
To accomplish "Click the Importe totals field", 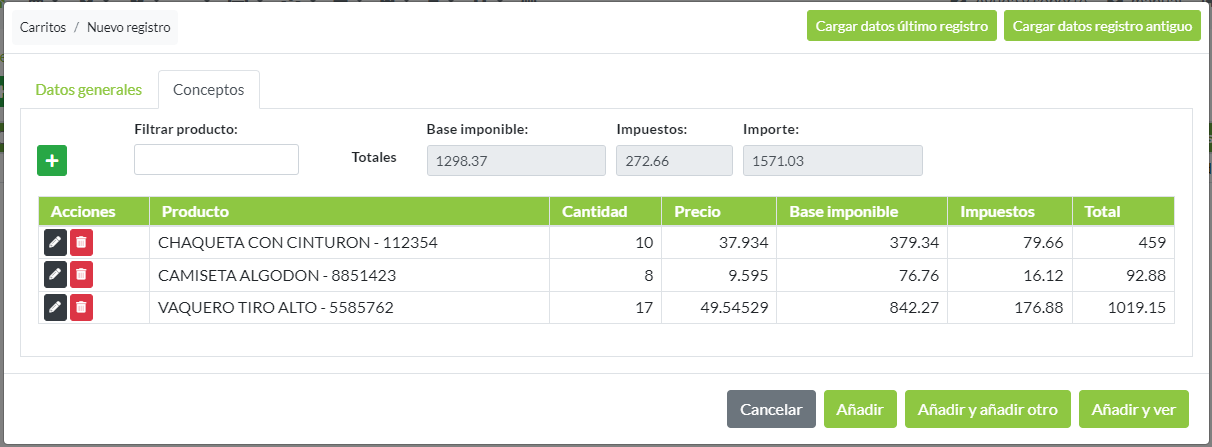I will coord(832,160).
